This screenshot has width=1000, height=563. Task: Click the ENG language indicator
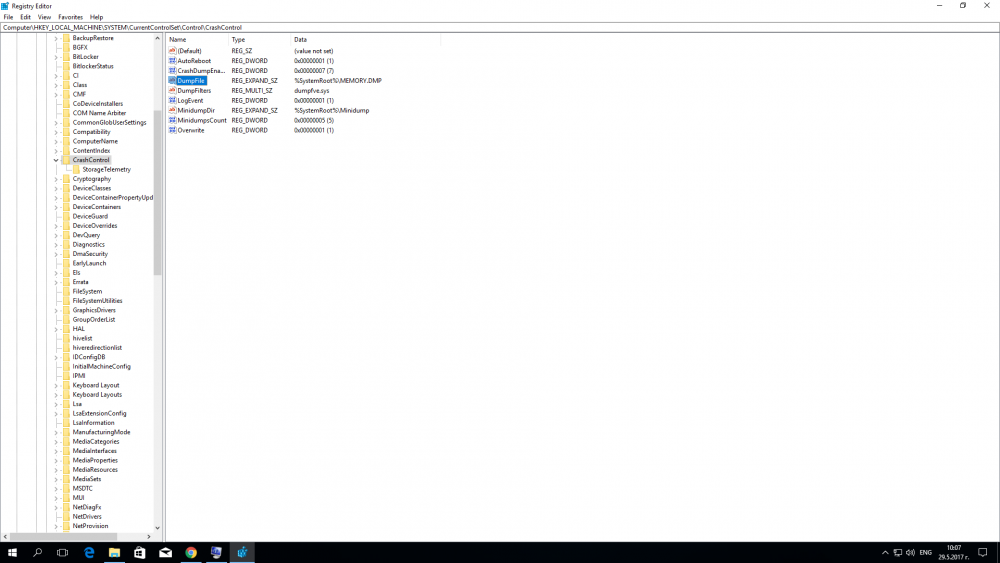[x=925, y=553]
